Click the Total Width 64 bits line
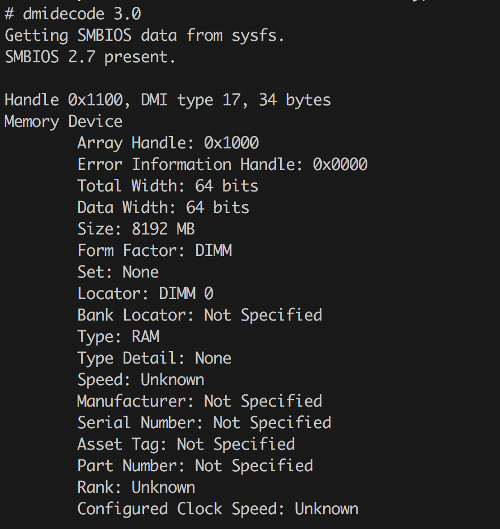 click(168, 186)
